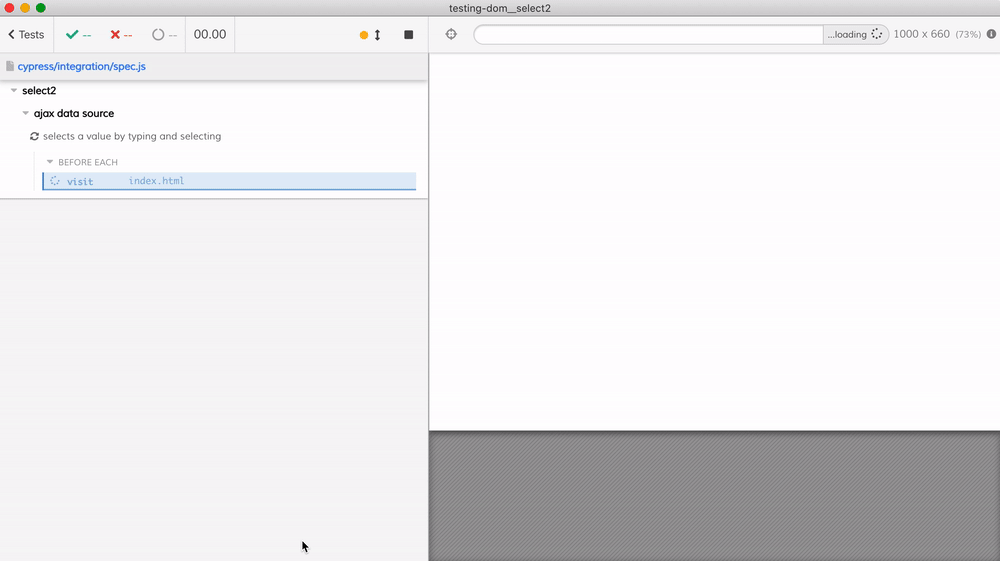Click the red failed X counter
The height and width of the screenshot is (561, 1000).
121,34
